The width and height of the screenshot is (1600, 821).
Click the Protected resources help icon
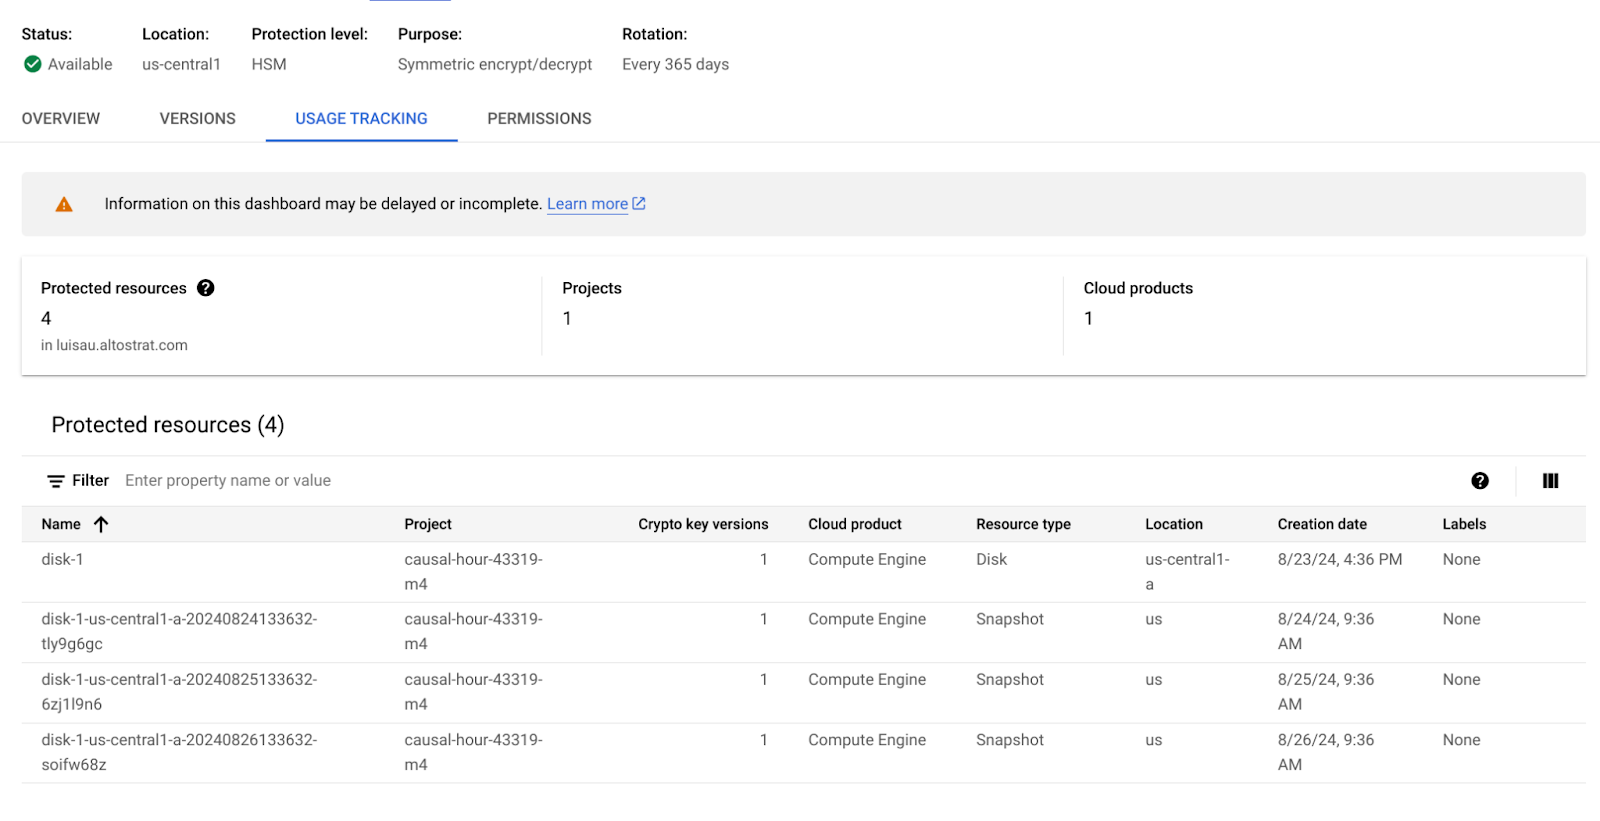(x=206, y=288)
